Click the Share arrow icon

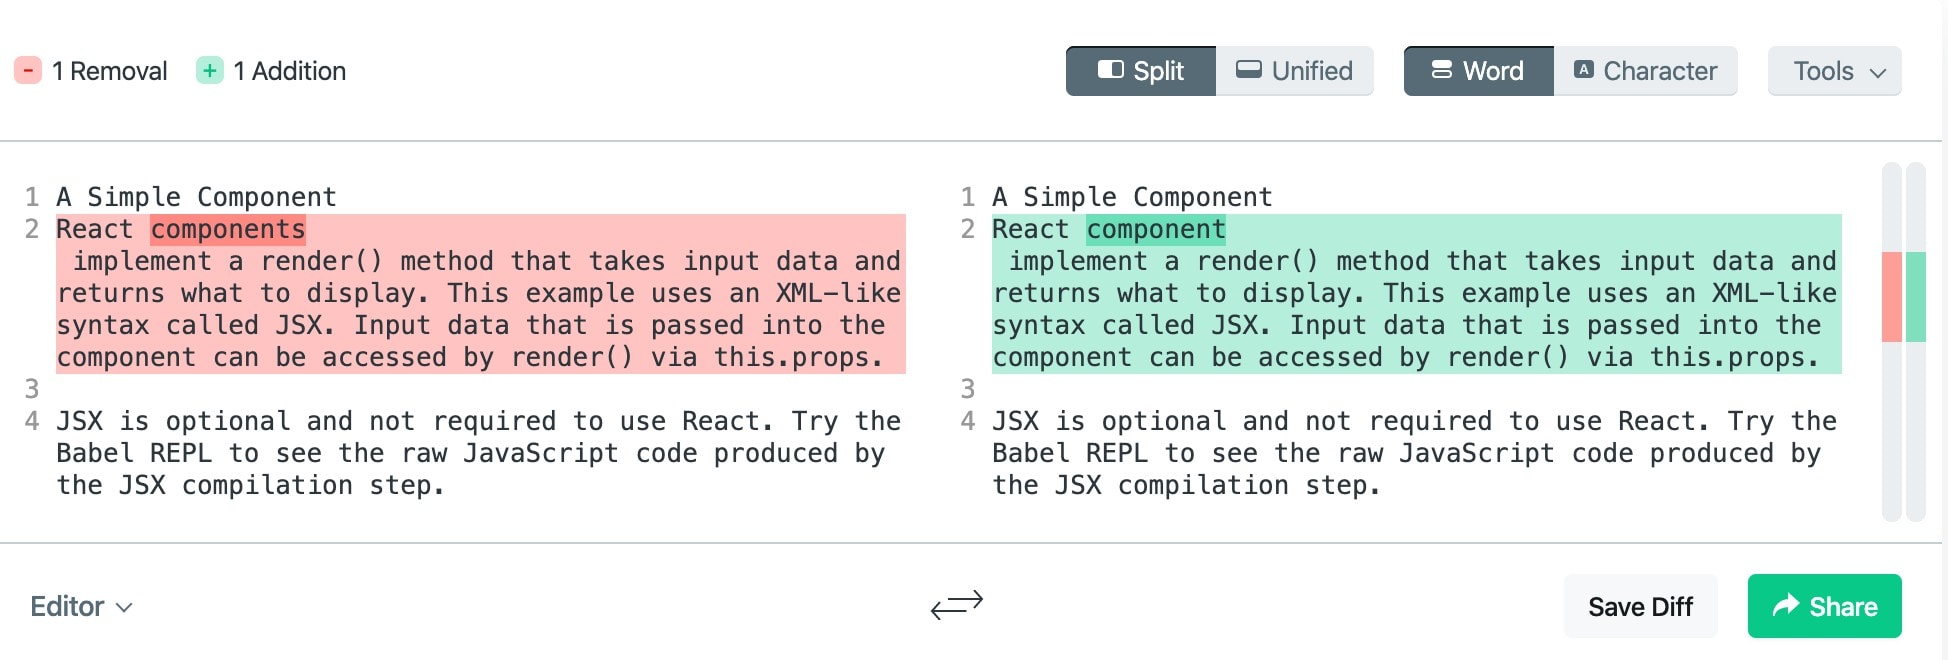[1785, 606]
